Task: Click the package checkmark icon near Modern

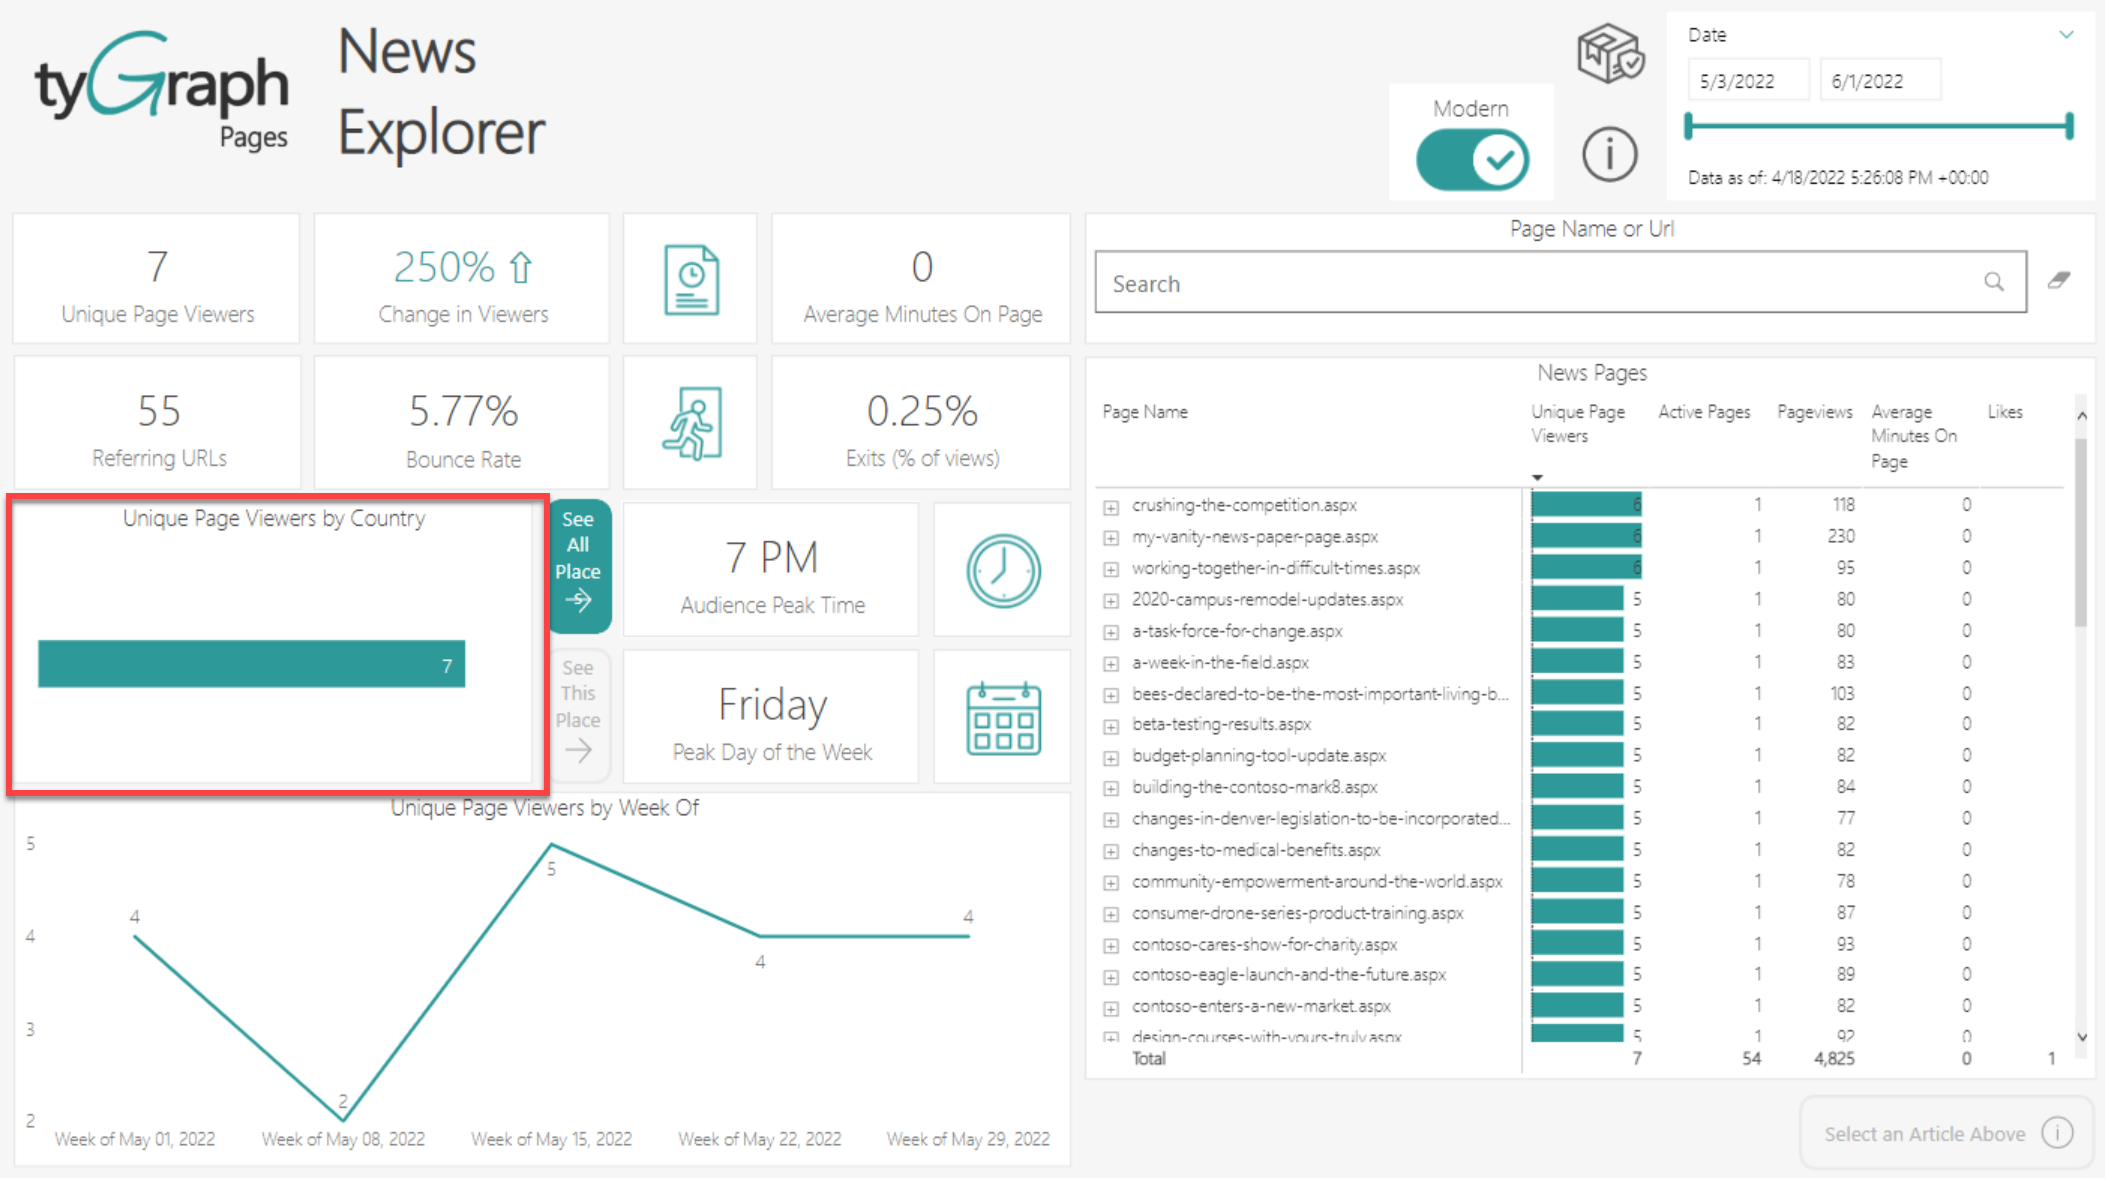Action: tap(1609, 54)
